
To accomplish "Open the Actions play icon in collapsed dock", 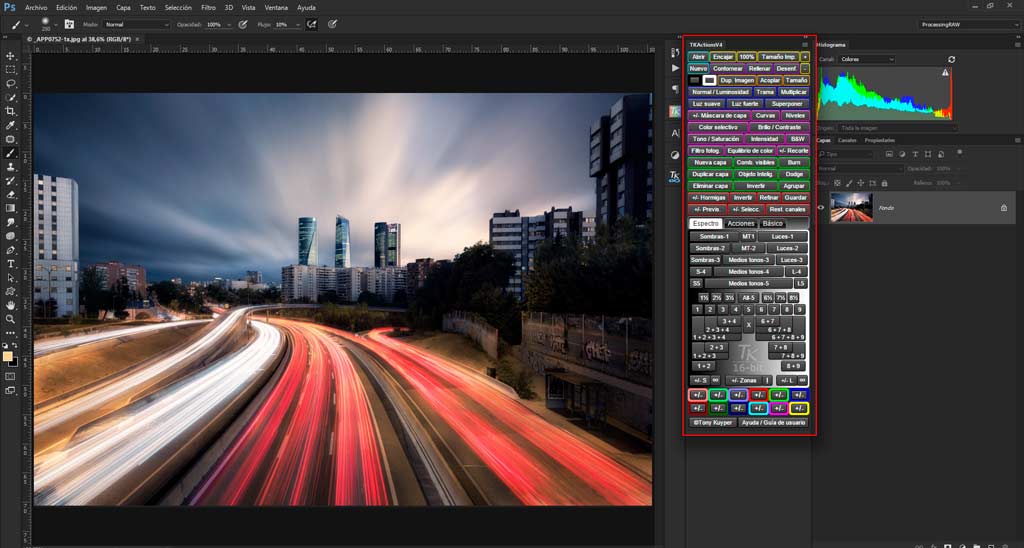I will coord(675,68).
